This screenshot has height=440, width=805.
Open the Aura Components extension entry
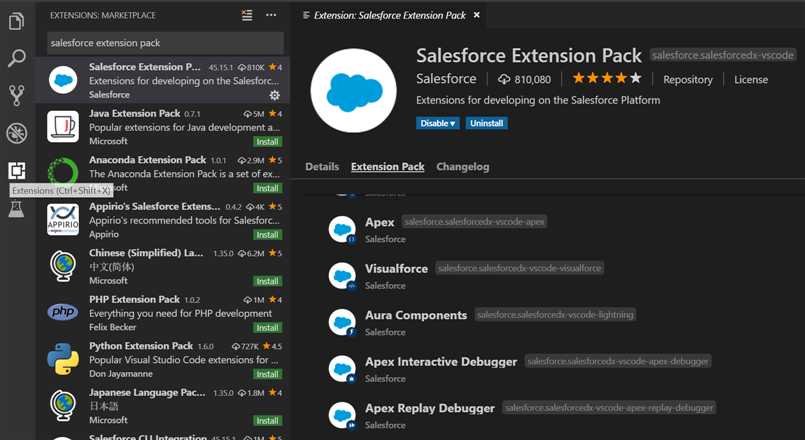tap(416, 315)
